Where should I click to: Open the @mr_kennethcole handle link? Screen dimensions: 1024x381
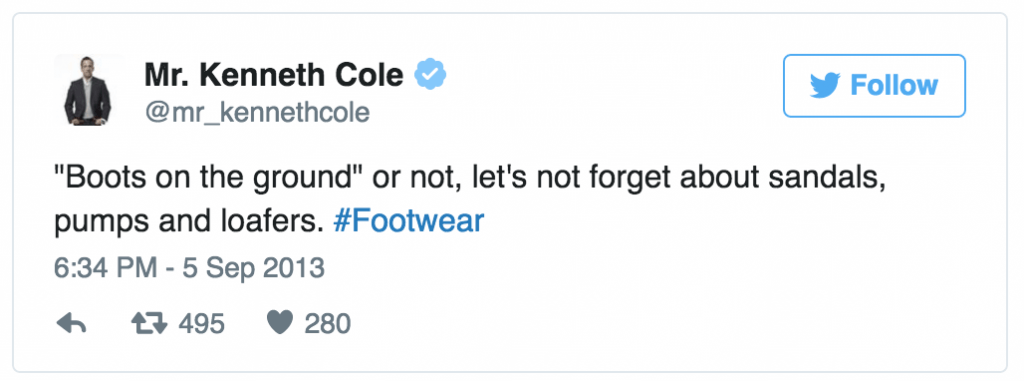(257, 112)
